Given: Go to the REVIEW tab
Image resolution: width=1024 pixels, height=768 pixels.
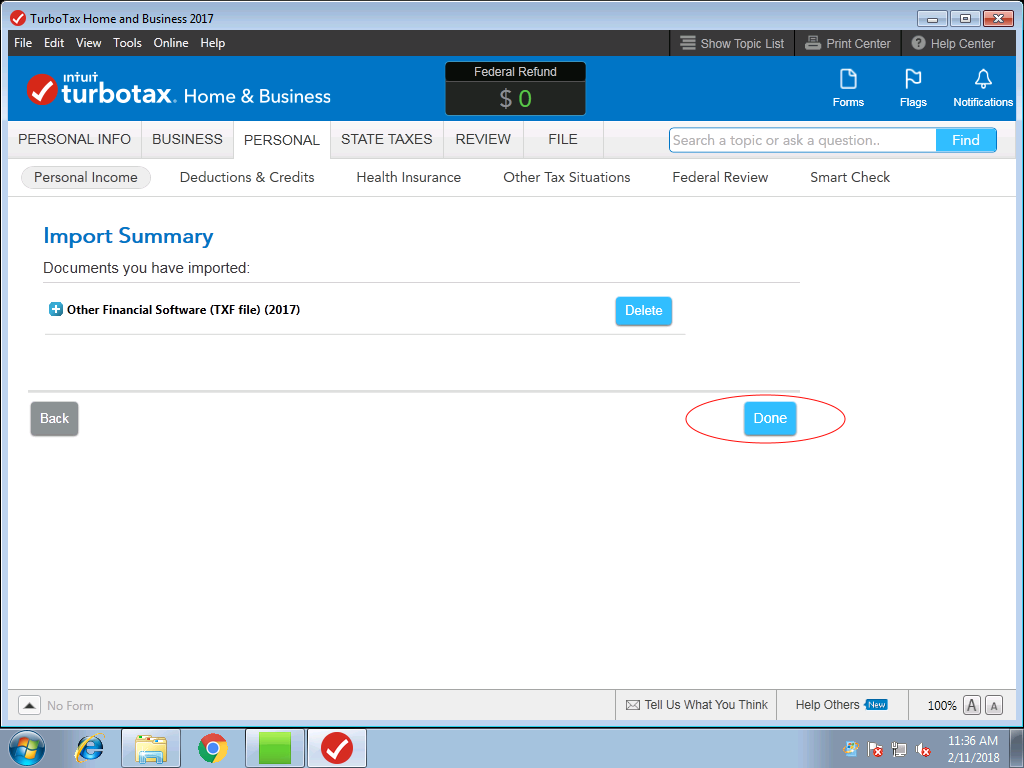Looking at the screenshot, I should [483, 139].
